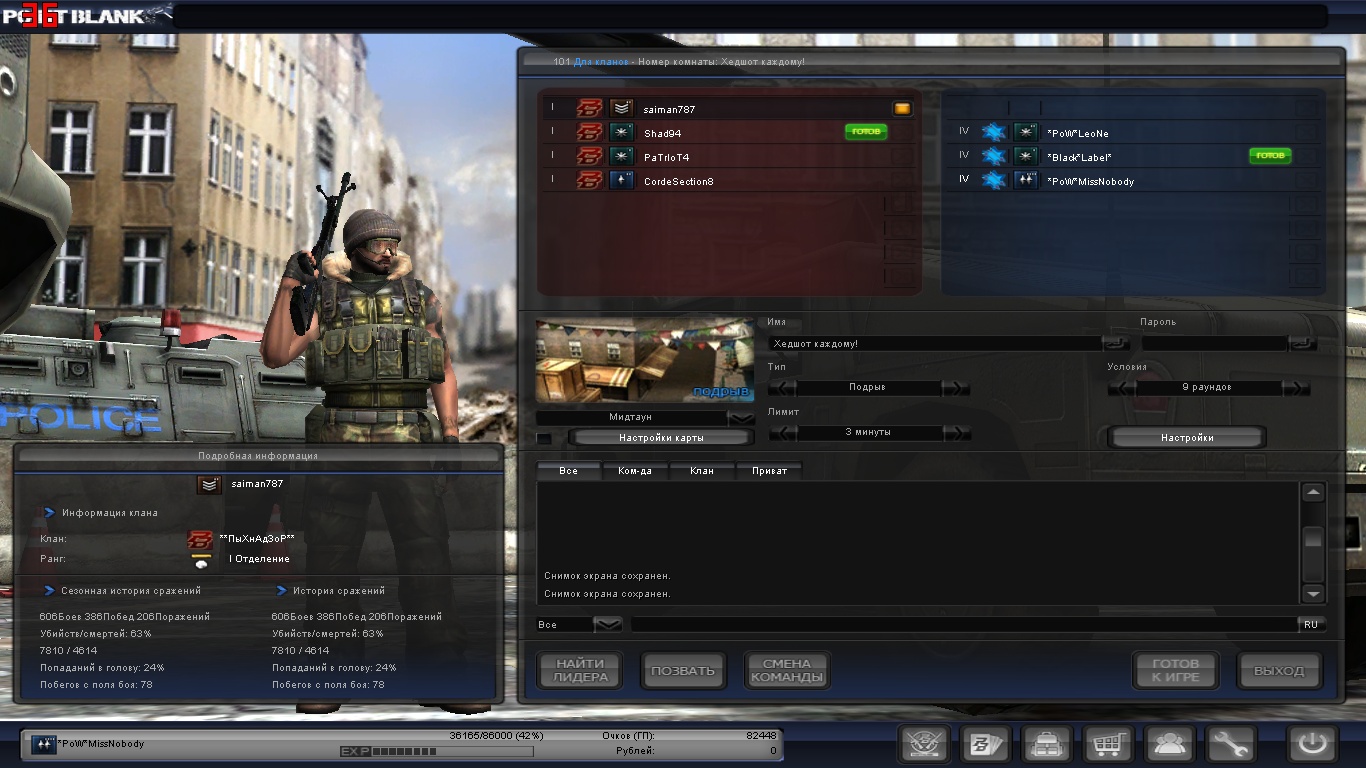Click Shad94's rank icon
Viewport: 1366px width, 768px height.
pyautogui.click(x=622, y=132)
